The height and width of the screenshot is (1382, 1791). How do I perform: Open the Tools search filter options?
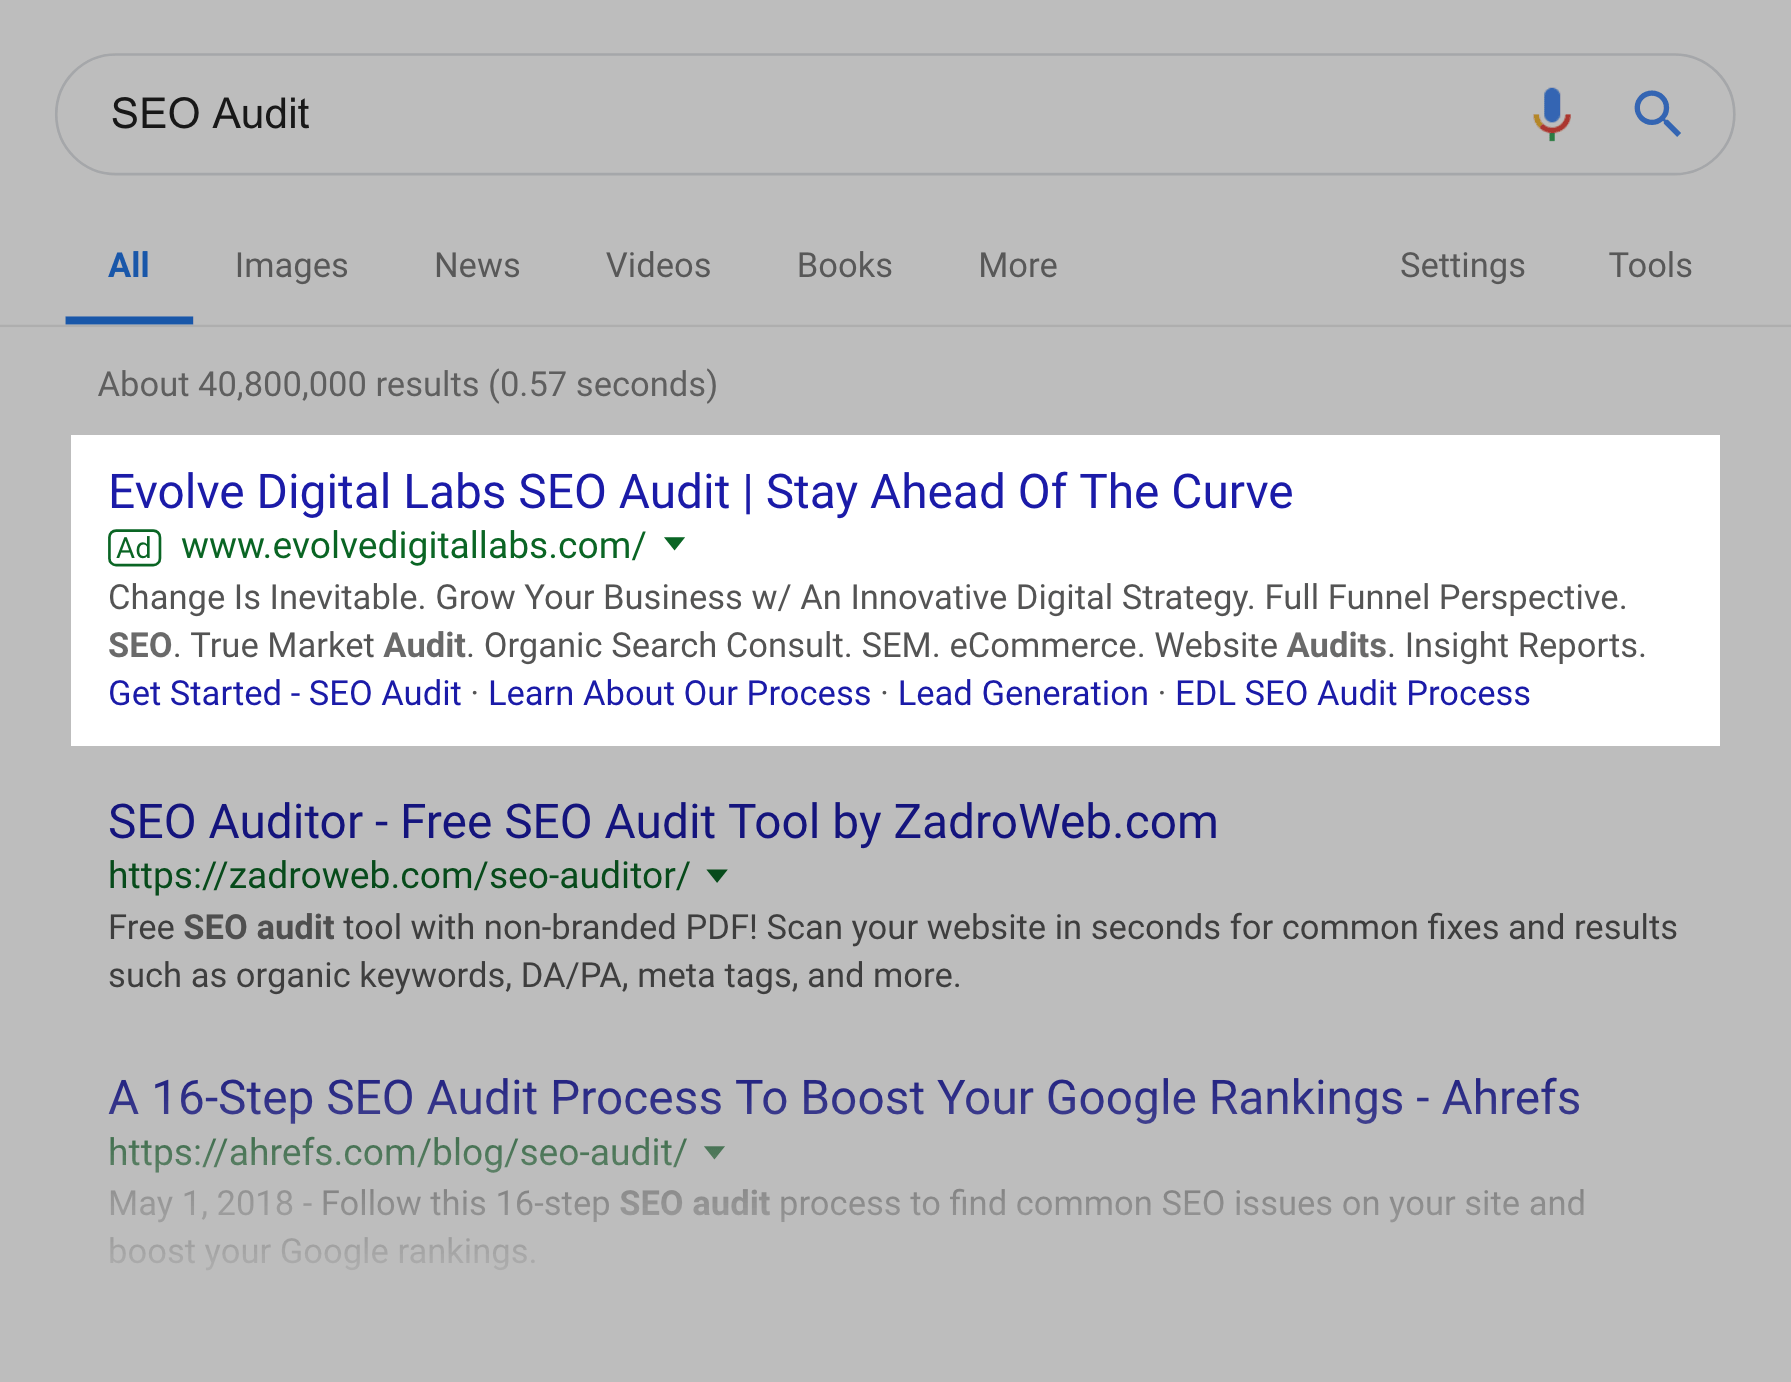click(x=1649, y=266)
